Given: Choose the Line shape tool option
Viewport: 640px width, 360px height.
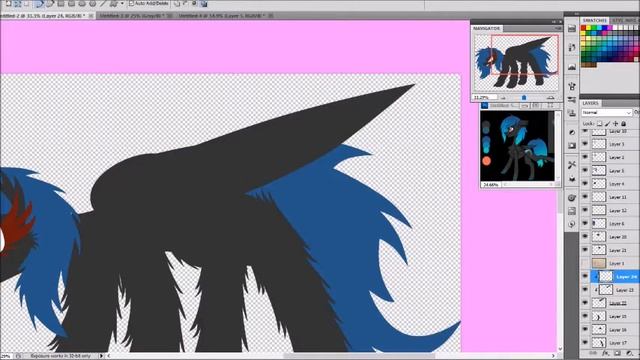Looking at the screenshot, I should 103,4.
